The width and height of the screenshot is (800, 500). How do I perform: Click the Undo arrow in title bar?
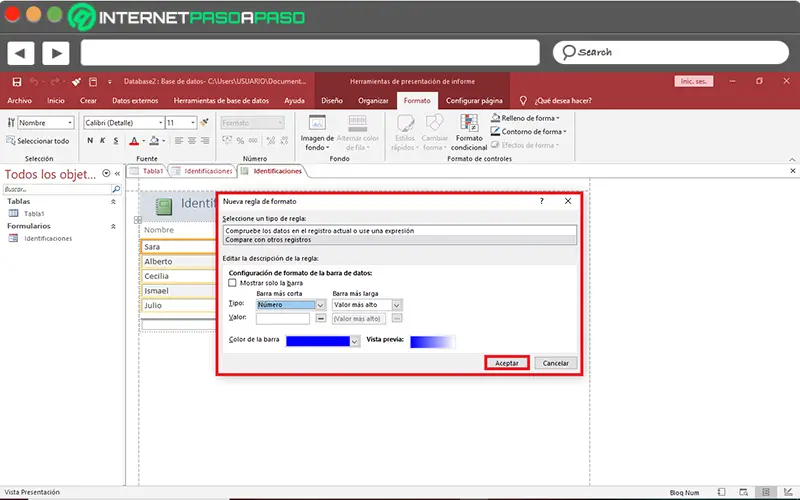(x=34, y=82)
